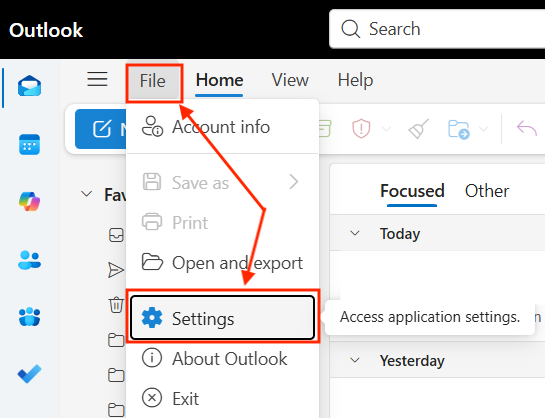Image resolution: width=545 pixels, height=418 pixels.
Task: Open the People contacts icon
Action: [30, 260]
